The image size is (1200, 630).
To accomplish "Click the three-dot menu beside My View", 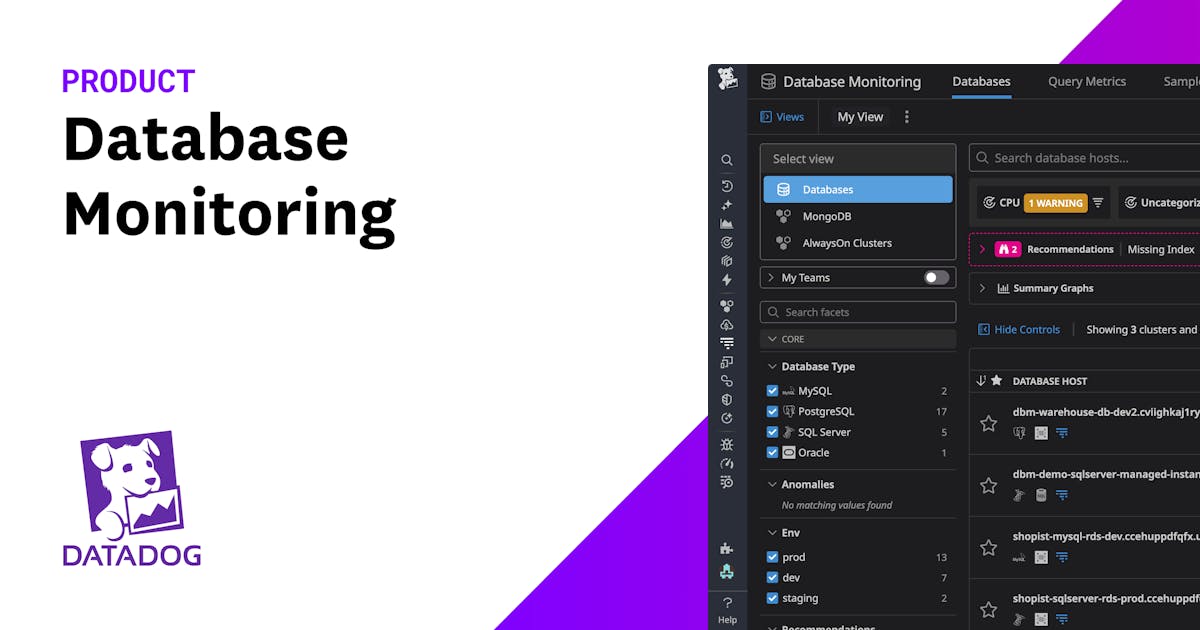I will pyautogui.click(x=907, y=117).
